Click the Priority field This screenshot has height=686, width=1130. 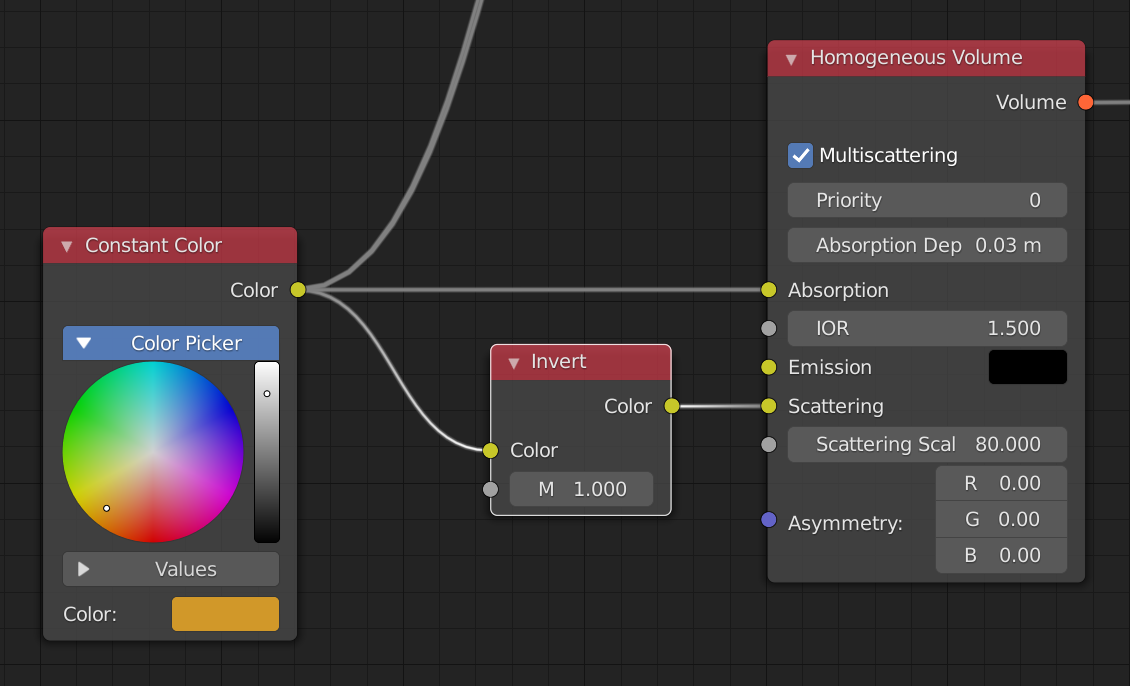[x=927, y=200]
